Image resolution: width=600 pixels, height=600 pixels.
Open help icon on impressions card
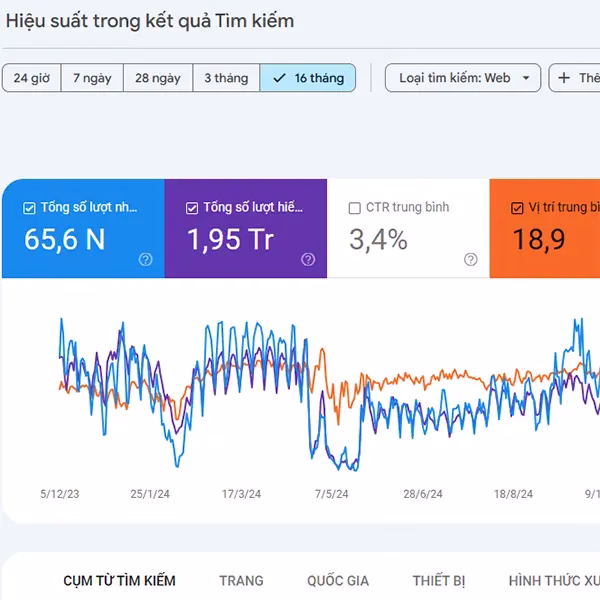(308, 259)
